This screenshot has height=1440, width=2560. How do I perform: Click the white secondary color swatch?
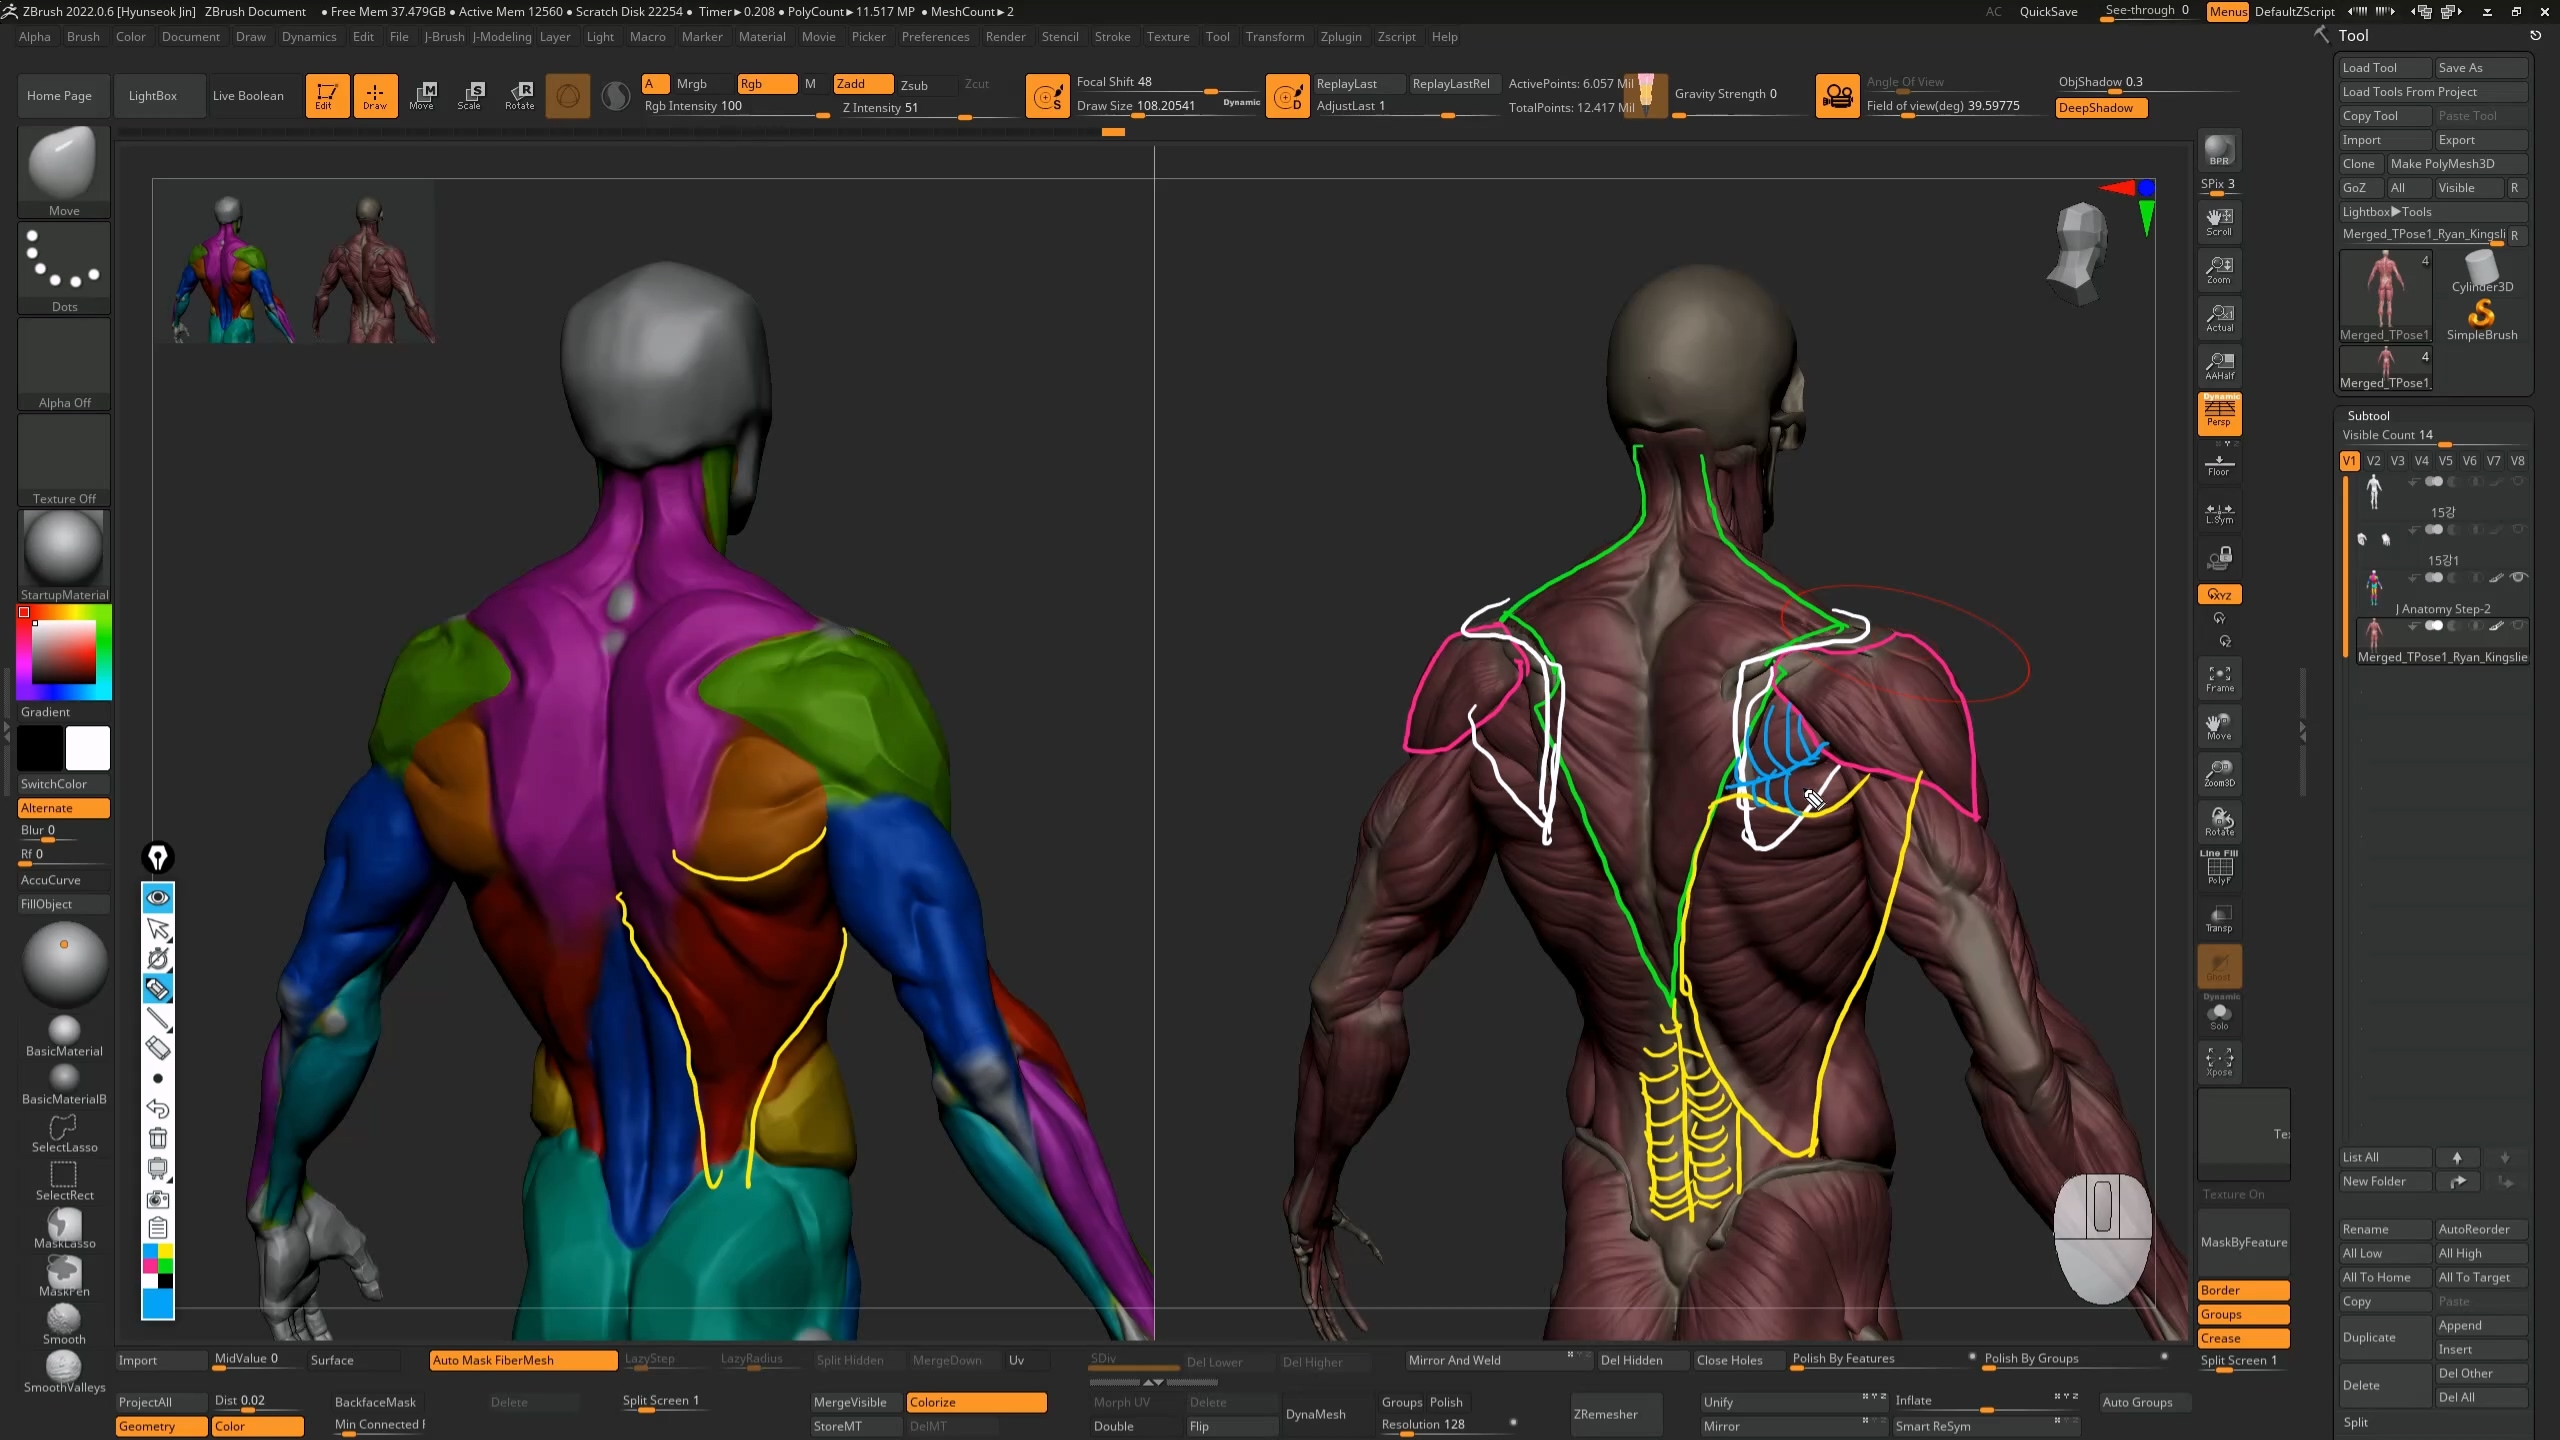[x=88, y=747]
